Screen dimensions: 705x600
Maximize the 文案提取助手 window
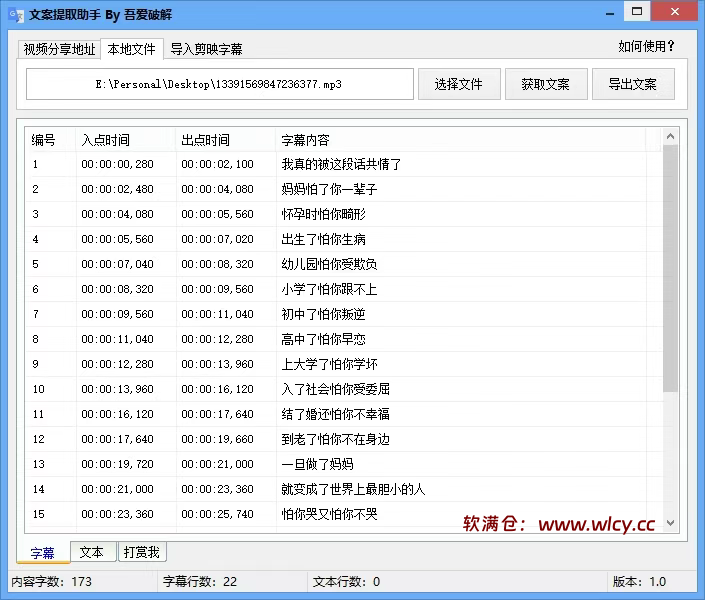click(637, 12)
